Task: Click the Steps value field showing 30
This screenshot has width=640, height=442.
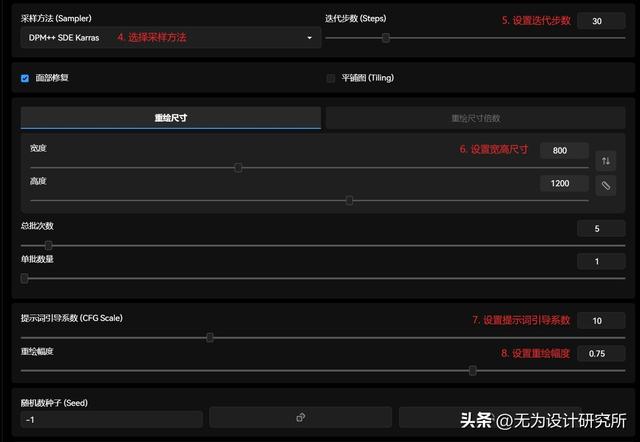Action: click(x=601, y=21)
